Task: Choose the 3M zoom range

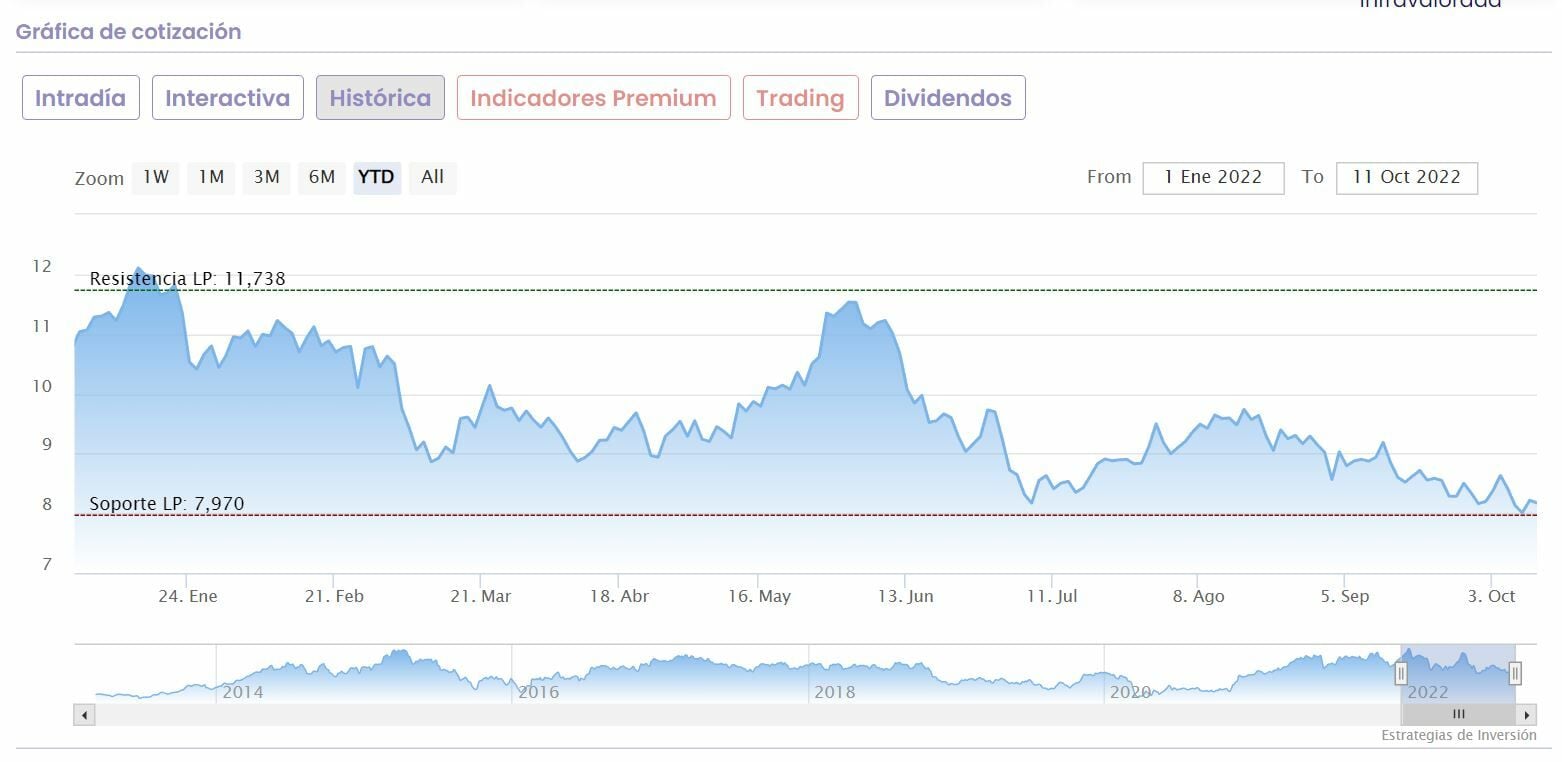Action: pos(266,177)
